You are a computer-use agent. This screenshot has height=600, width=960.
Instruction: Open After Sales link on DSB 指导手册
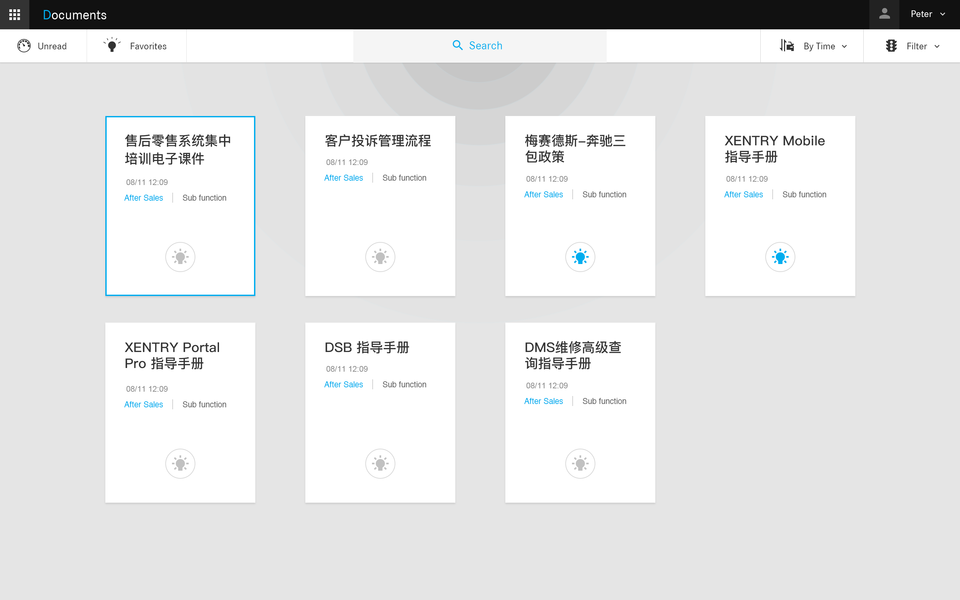pos(343,384)
